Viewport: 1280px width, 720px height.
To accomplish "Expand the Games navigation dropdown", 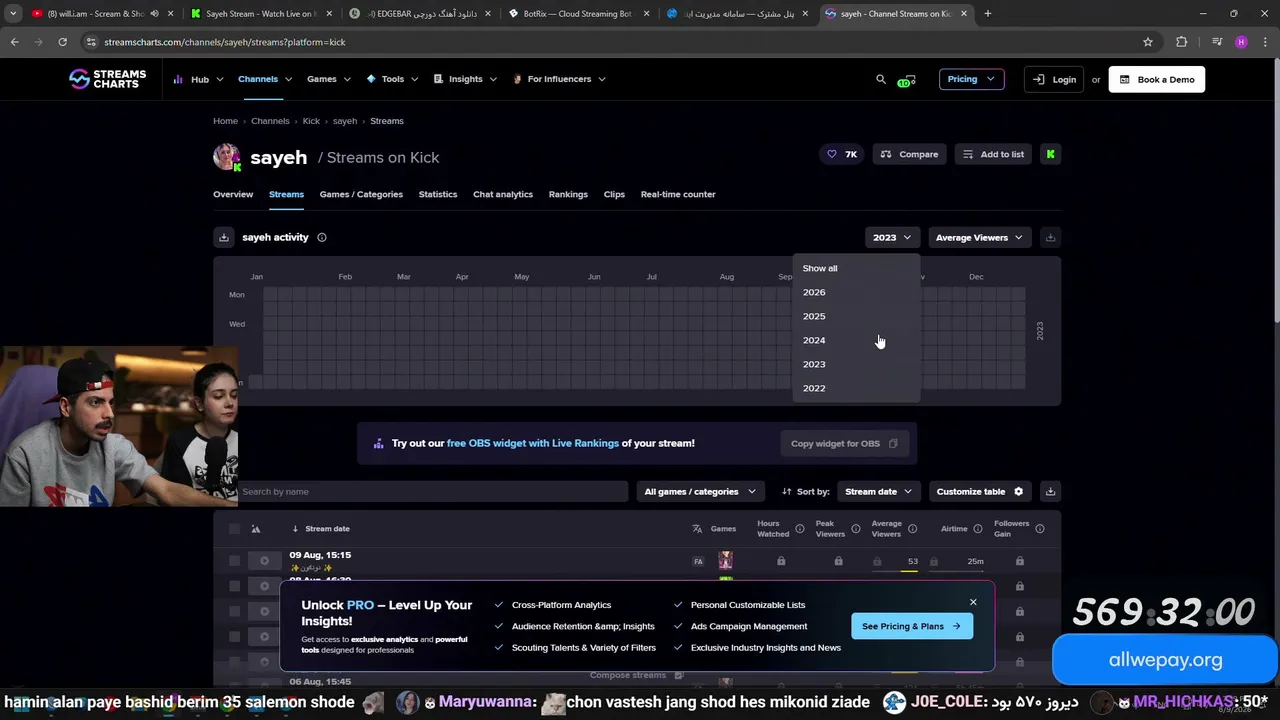I will click(329, 79).
